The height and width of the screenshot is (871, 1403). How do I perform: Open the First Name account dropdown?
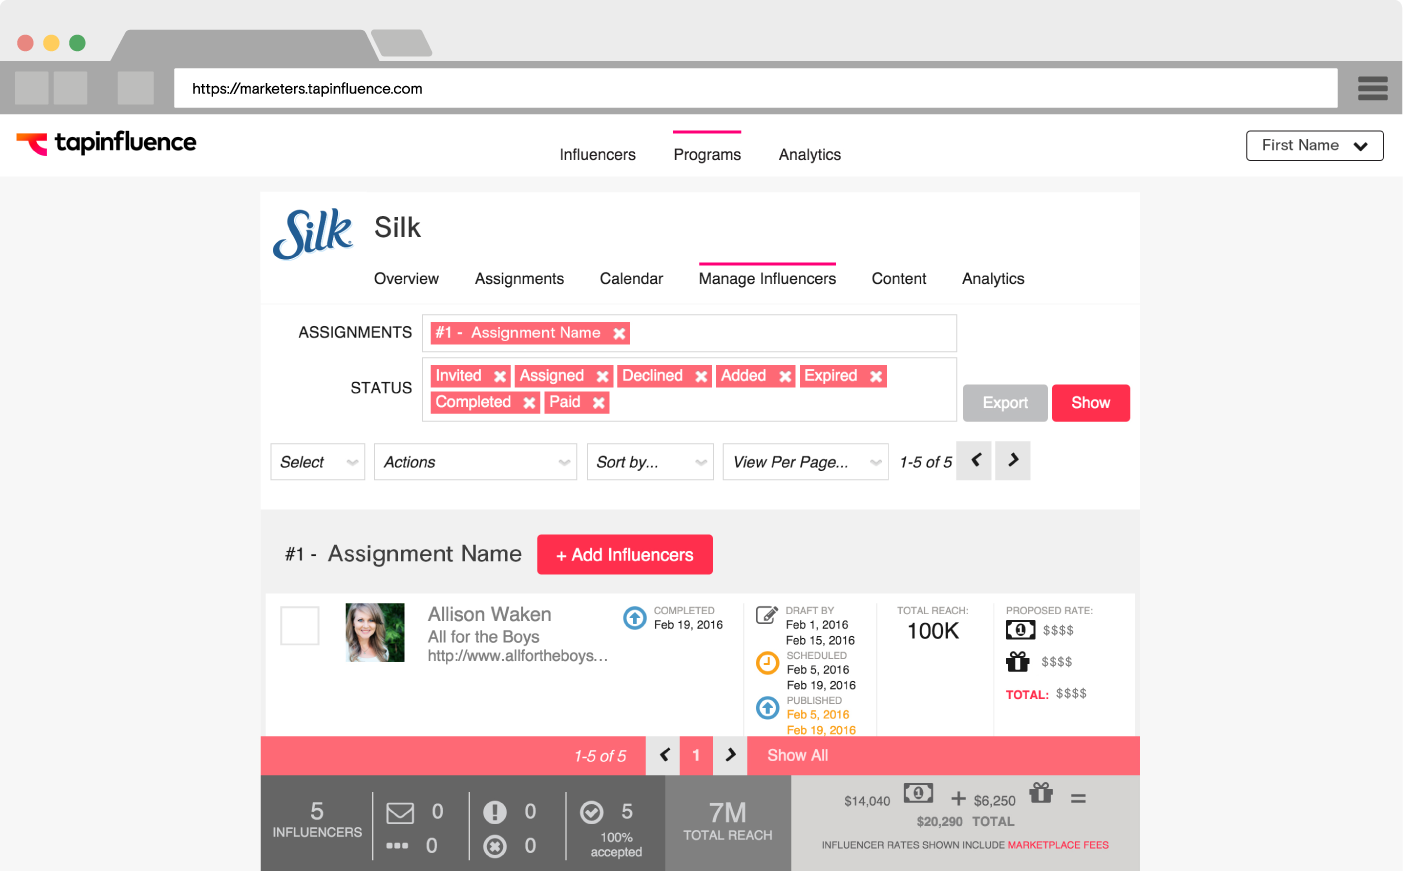[x=1314, y=146]
